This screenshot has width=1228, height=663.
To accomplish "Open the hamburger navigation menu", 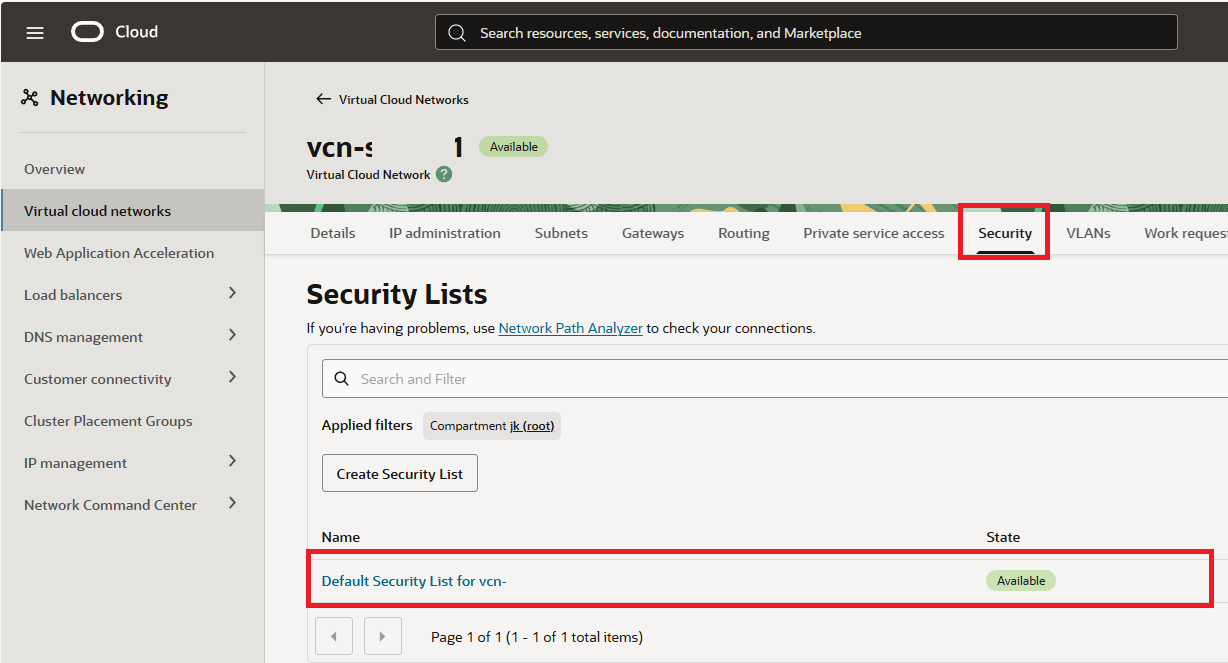I will click(x=35, y=33).
